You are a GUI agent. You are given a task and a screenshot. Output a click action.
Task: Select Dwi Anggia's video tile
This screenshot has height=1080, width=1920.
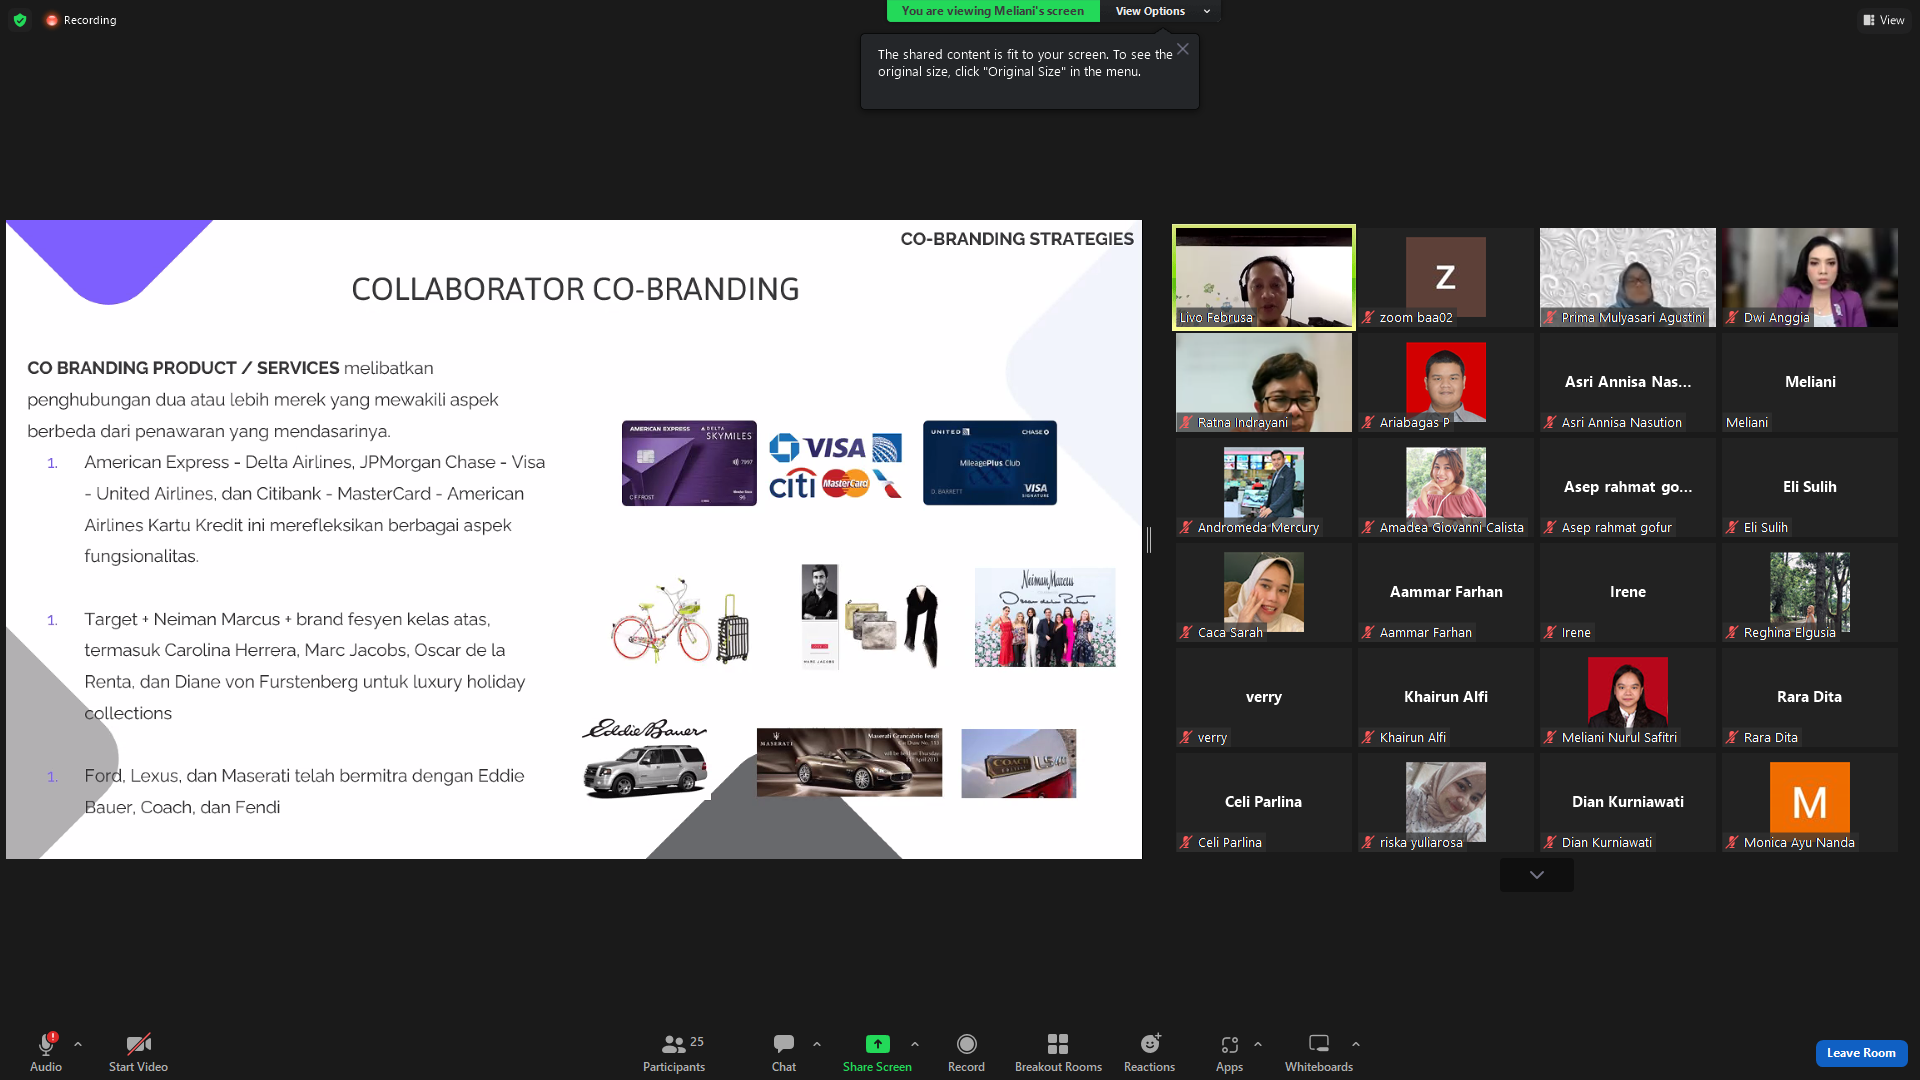coord(1810,277)
